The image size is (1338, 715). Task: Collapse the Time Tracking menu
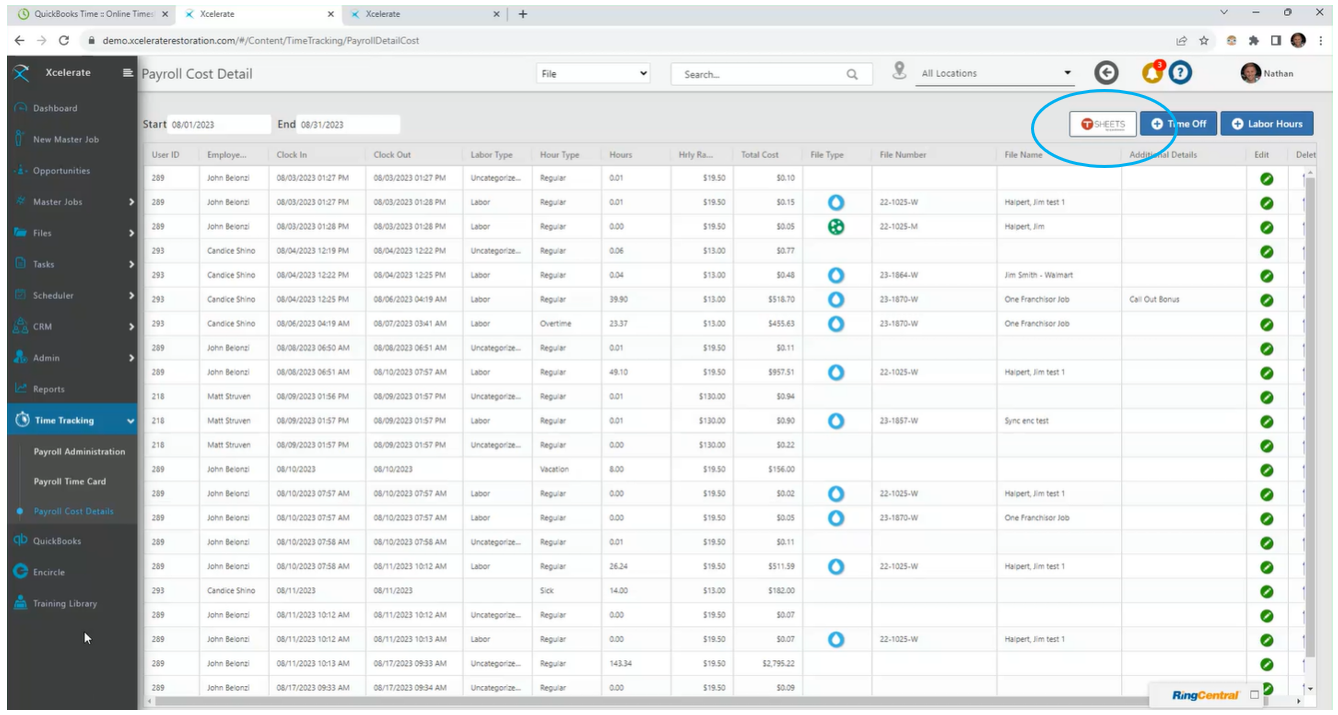tap(60, 419)
